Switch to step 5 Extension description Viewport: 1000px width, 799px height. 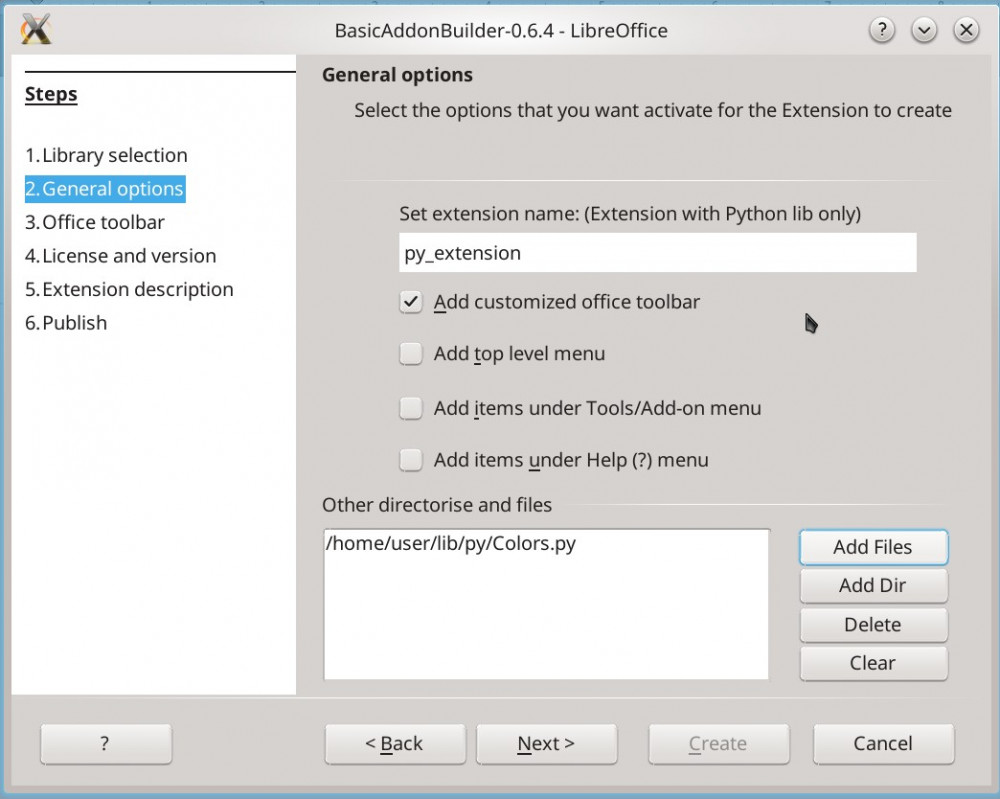(x=129, y=290)
